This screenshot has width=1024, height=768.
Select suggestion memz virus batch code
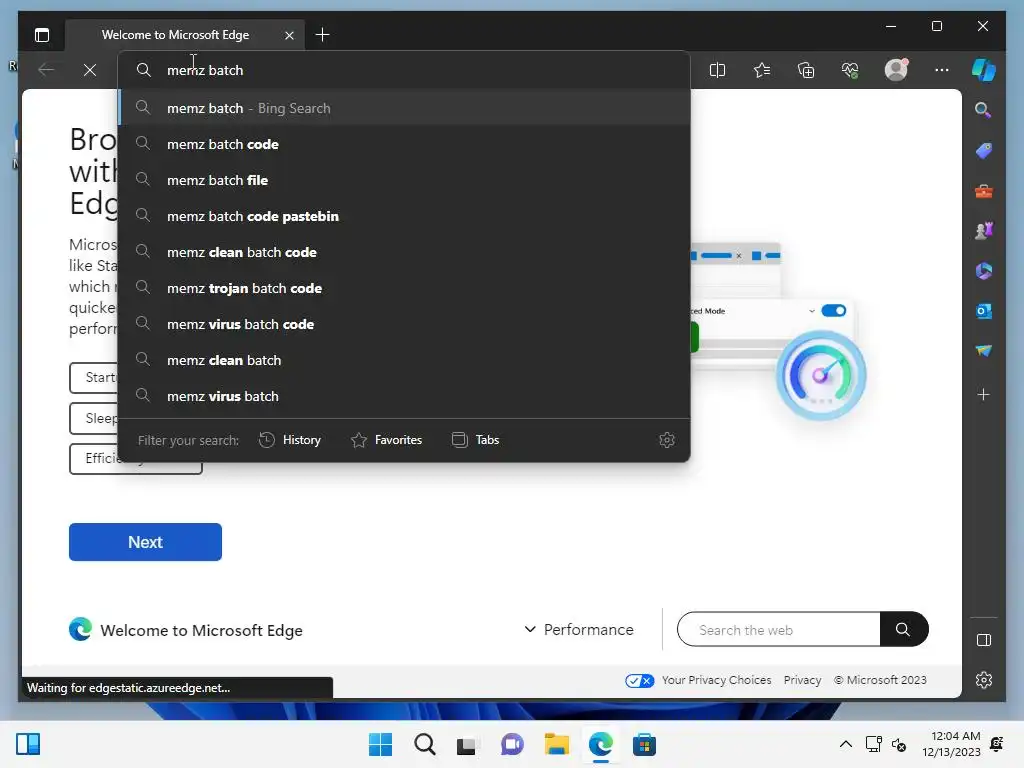click(x=404, y=324)
